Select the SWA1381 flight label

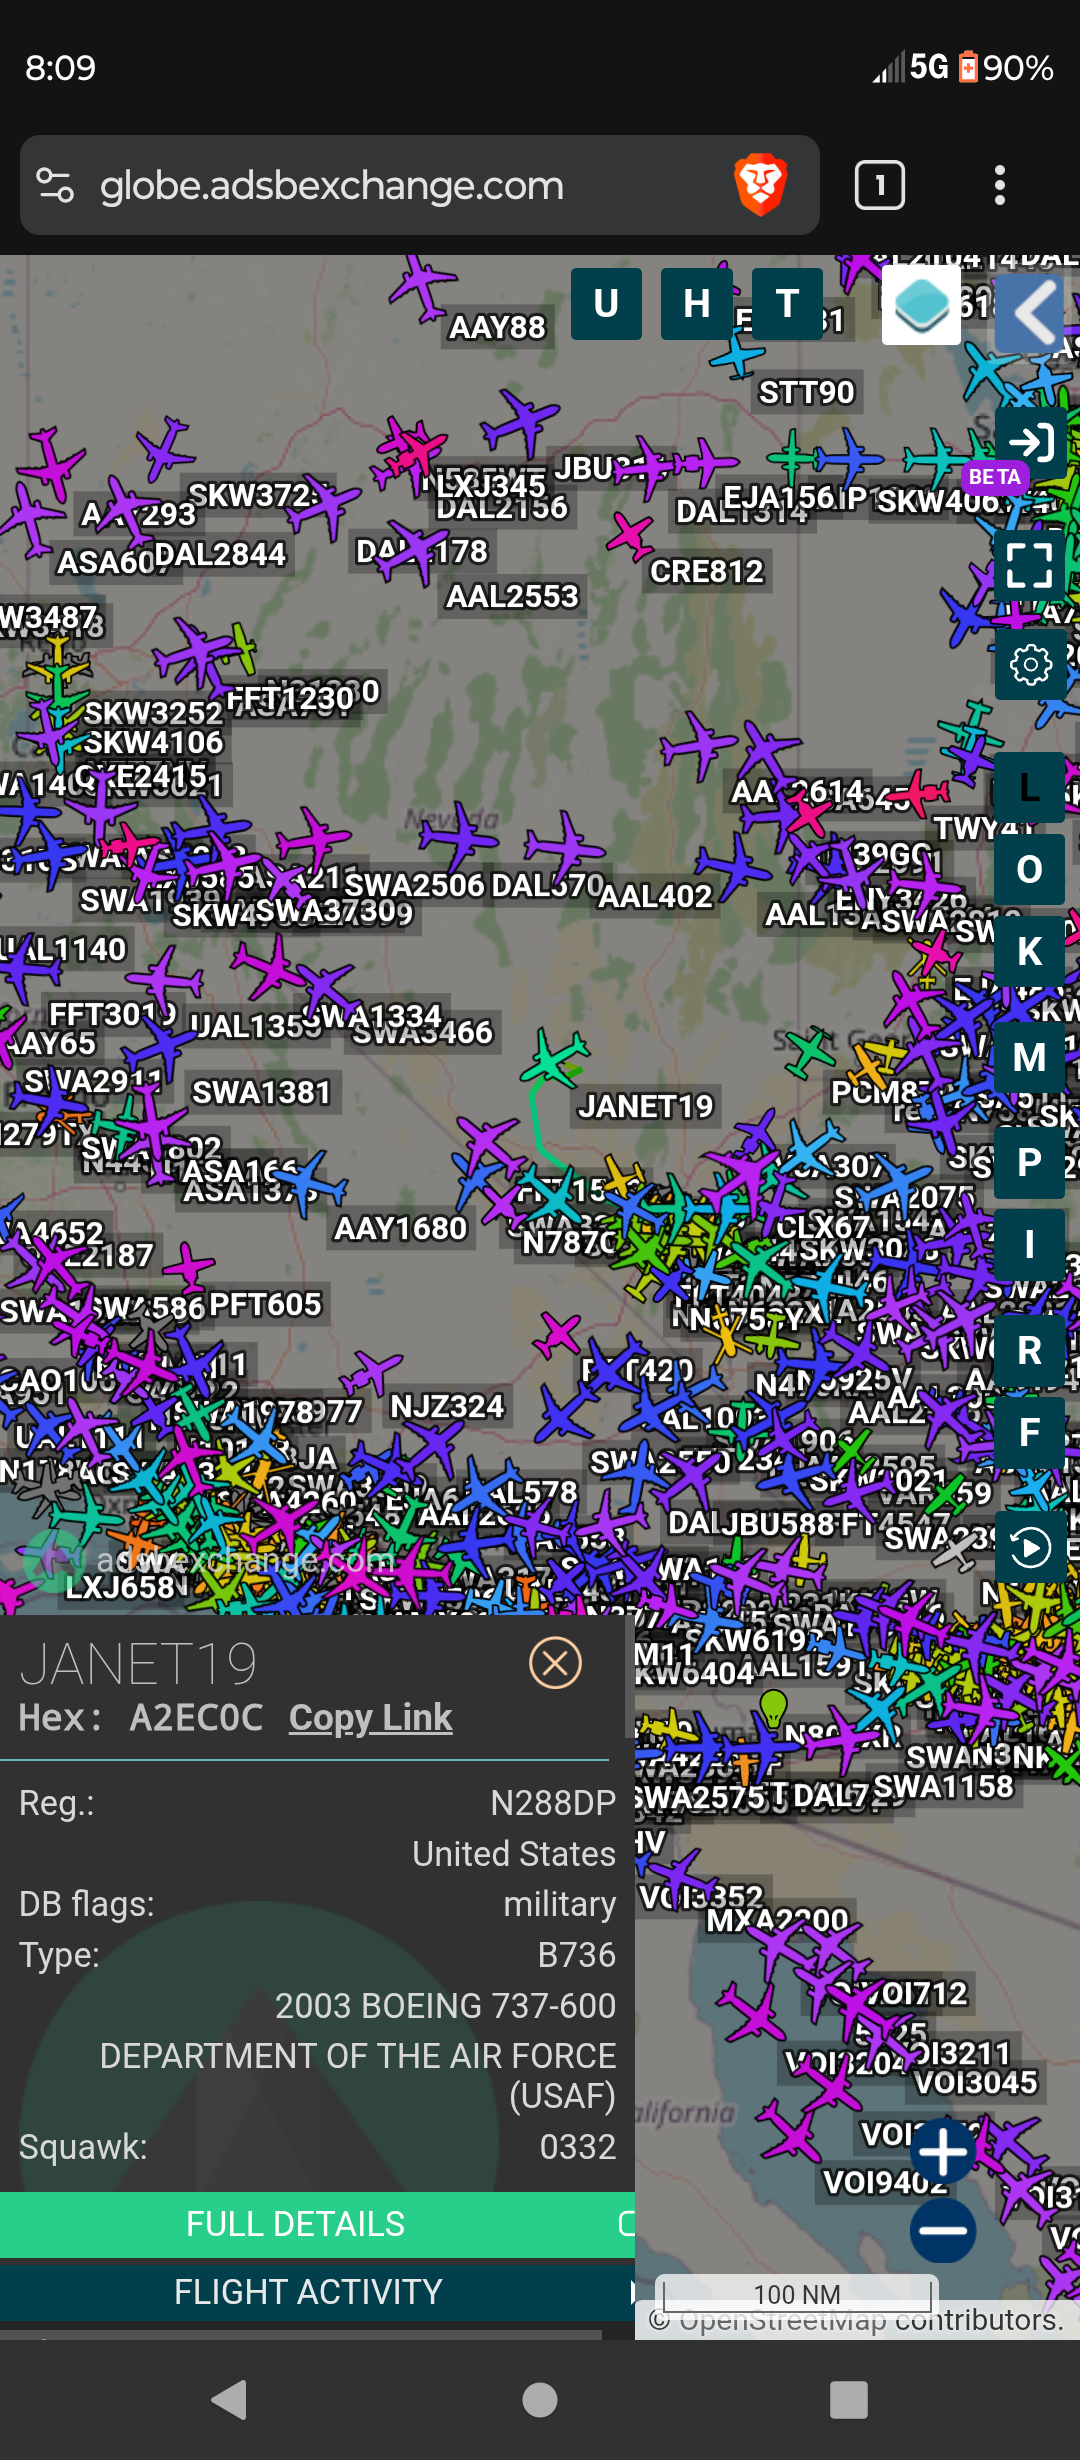[x=261, y=1092]
